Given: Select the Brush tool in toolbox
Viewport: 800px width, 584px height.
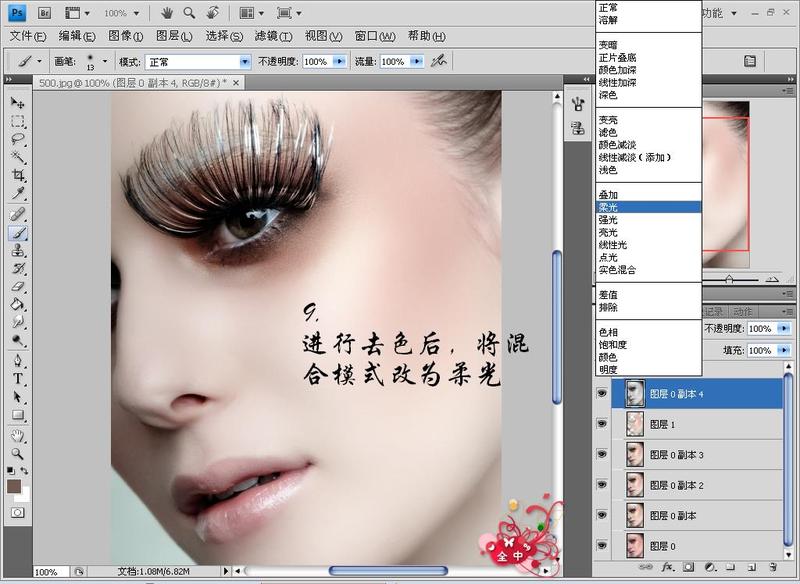Looking at the screenshot, I should click(x=18, y=233).
